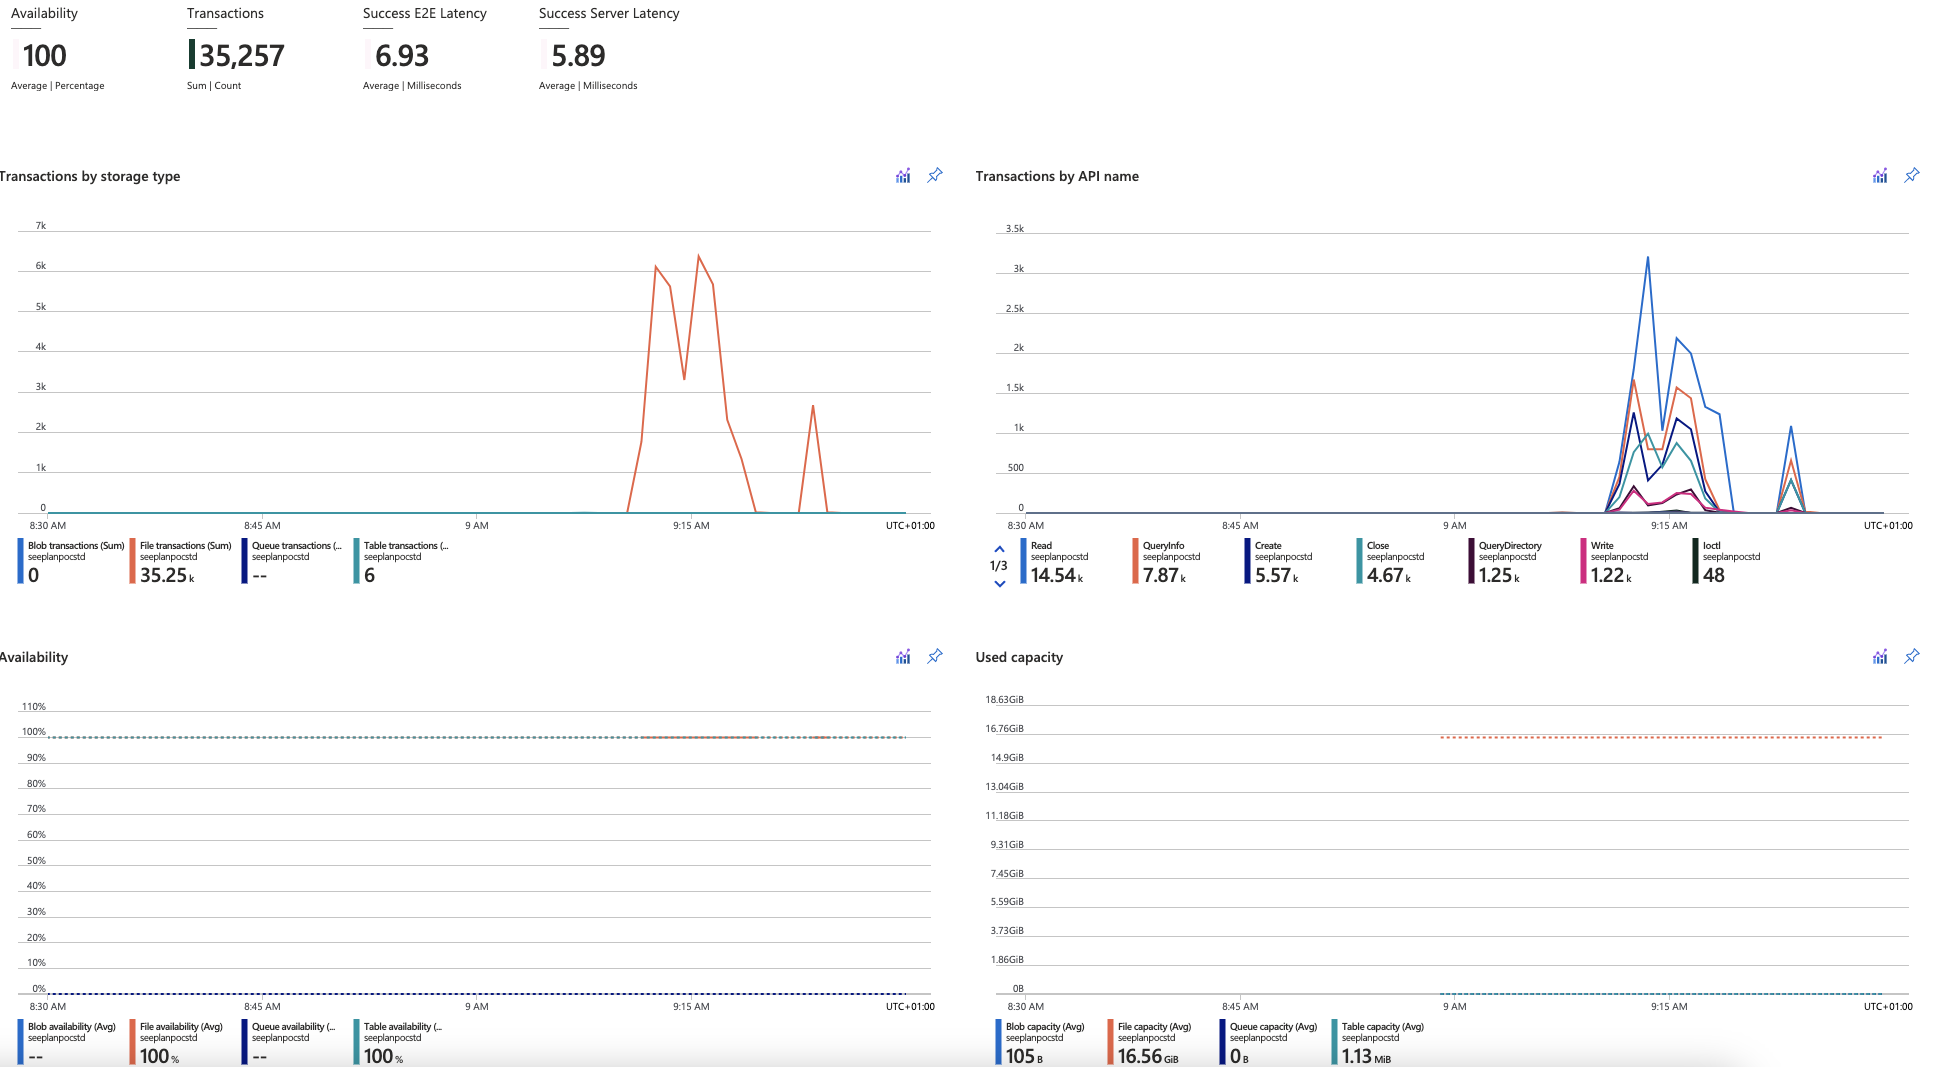This screenshot has height=1067, width=1946.
Task: Pin Transactions by storage type chart
Action: point(935,175)
